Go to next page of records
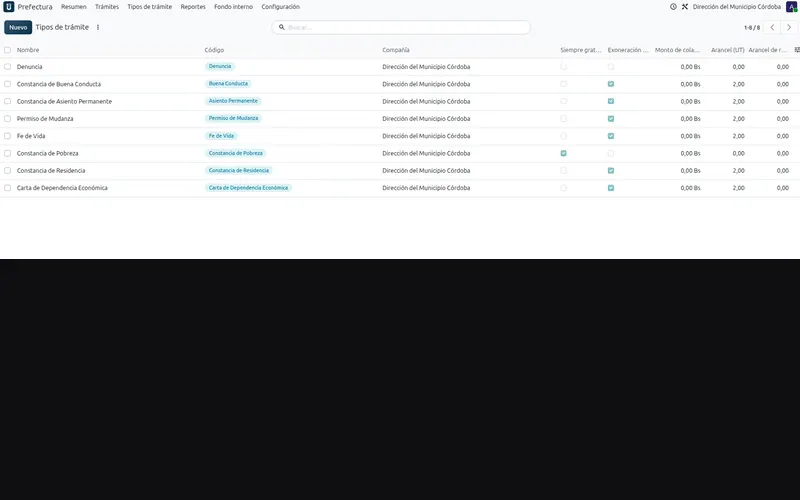This screenshot has width=800, height=500. coord(789,27)
